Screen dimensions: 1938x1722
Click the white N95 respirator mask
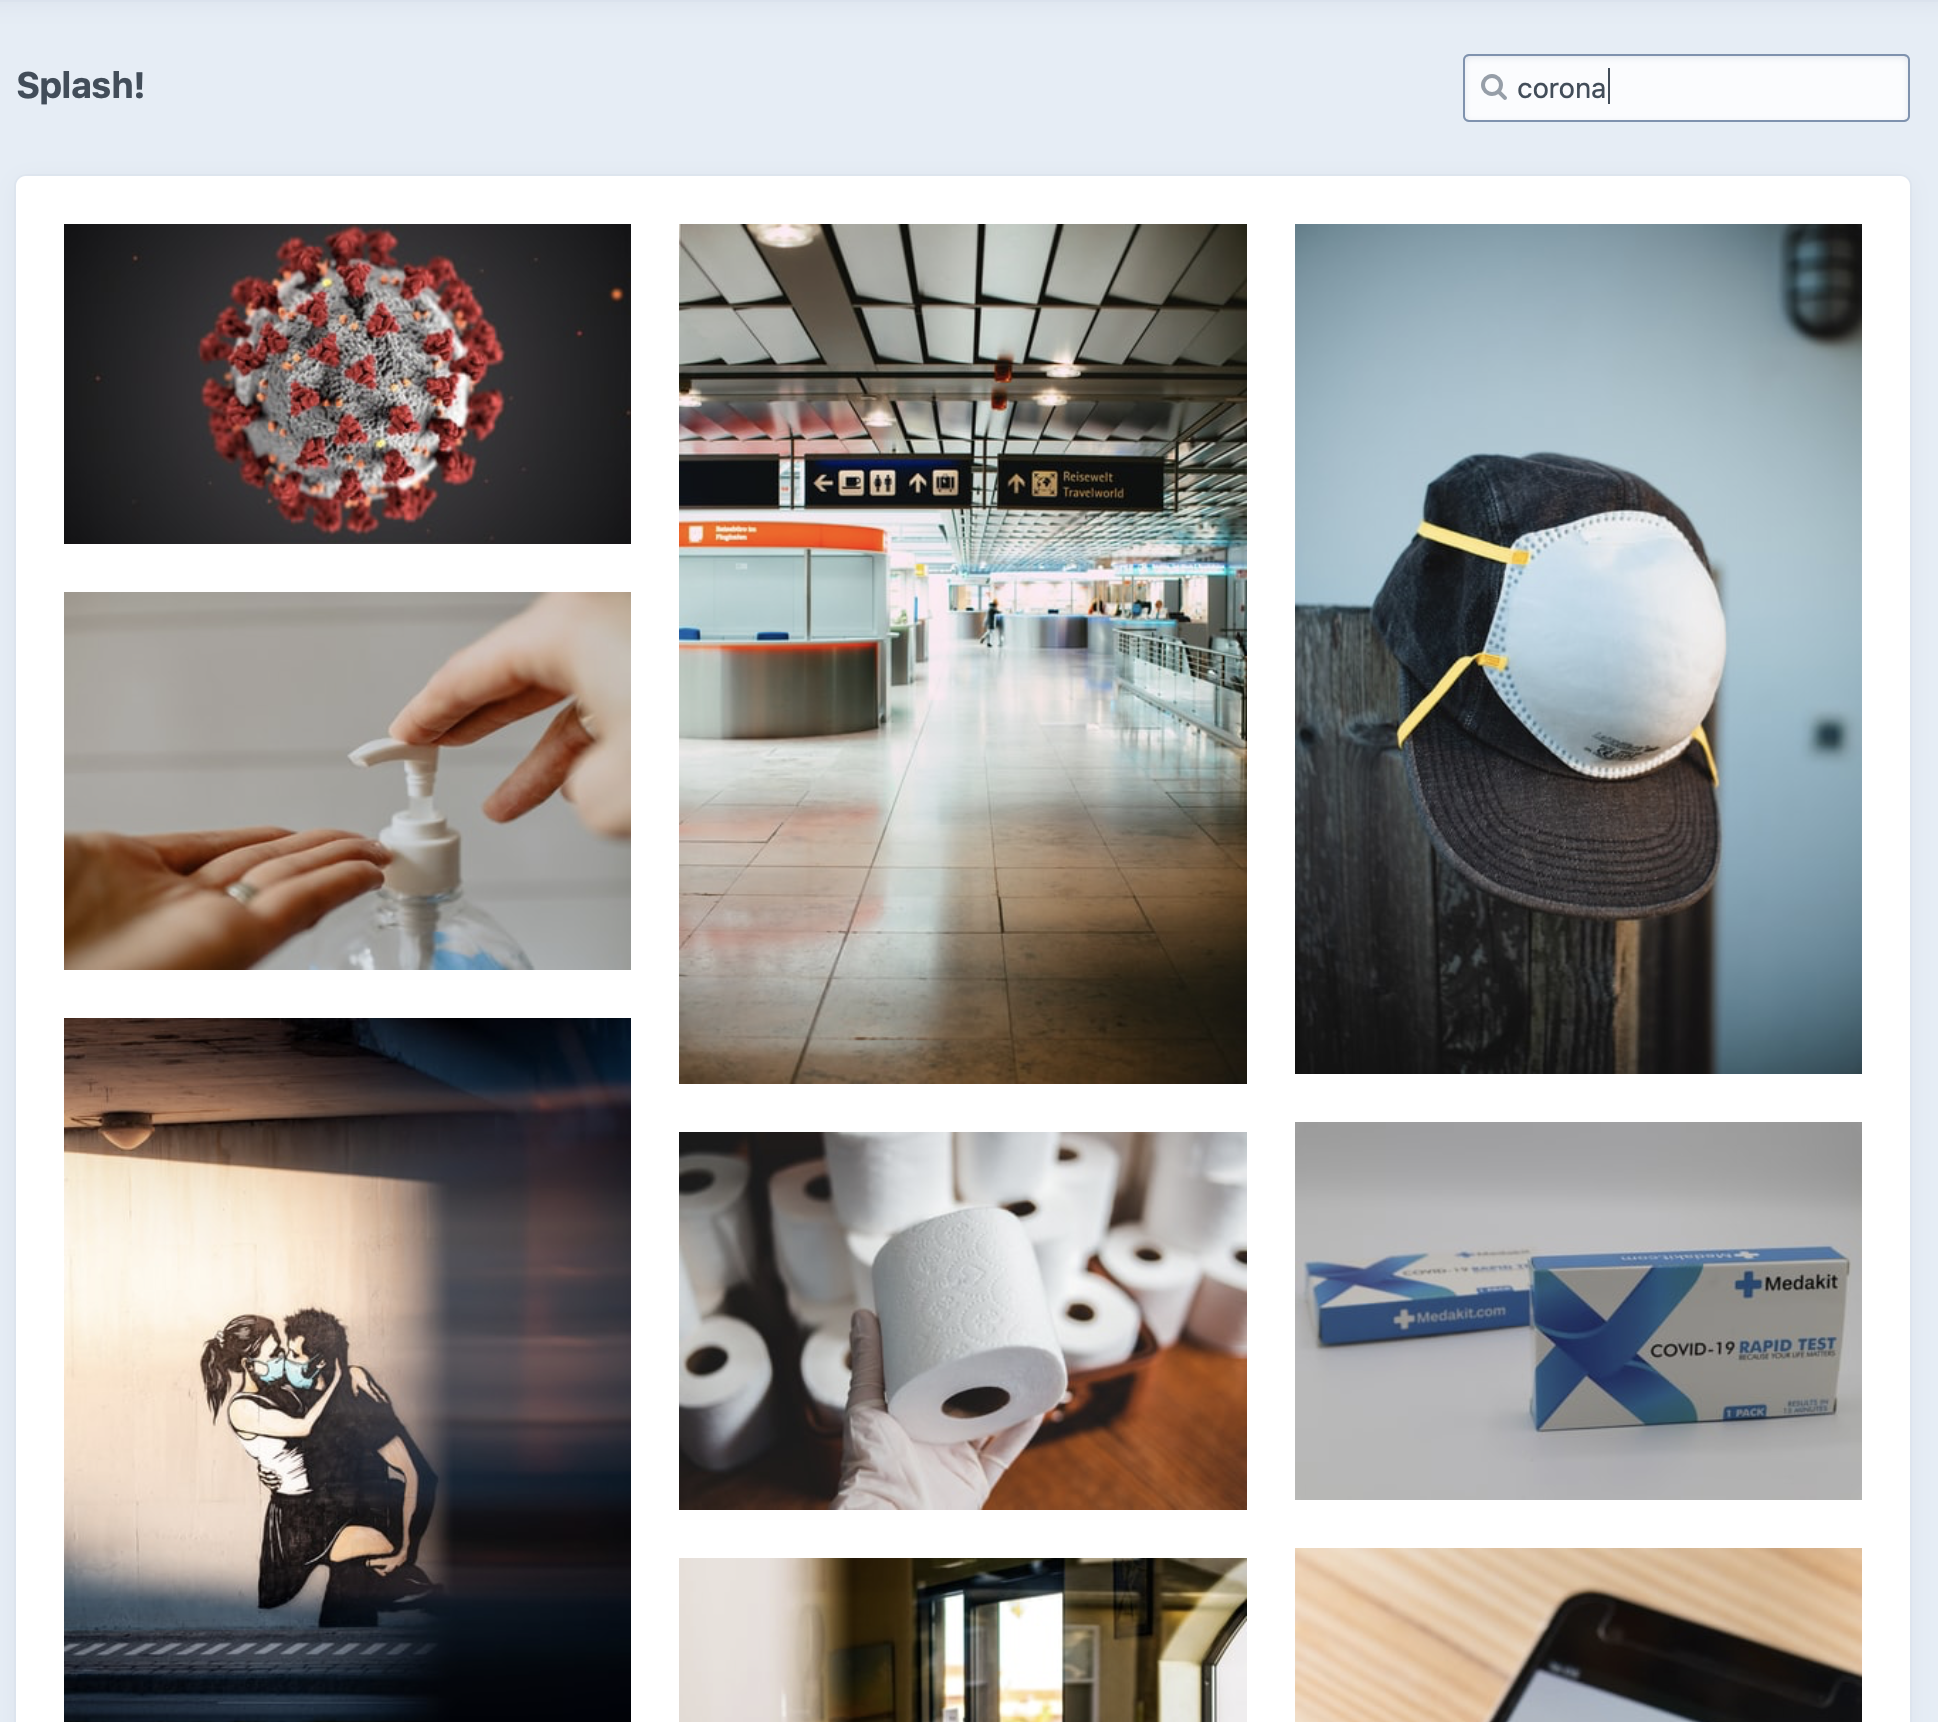1605,645
